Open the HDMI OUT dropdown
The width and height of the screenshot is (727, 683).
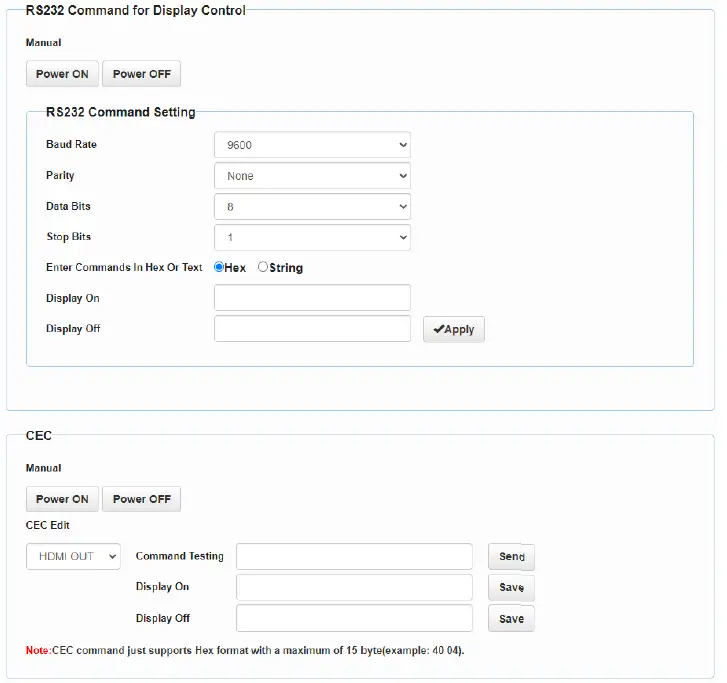[x=73, y=556]
